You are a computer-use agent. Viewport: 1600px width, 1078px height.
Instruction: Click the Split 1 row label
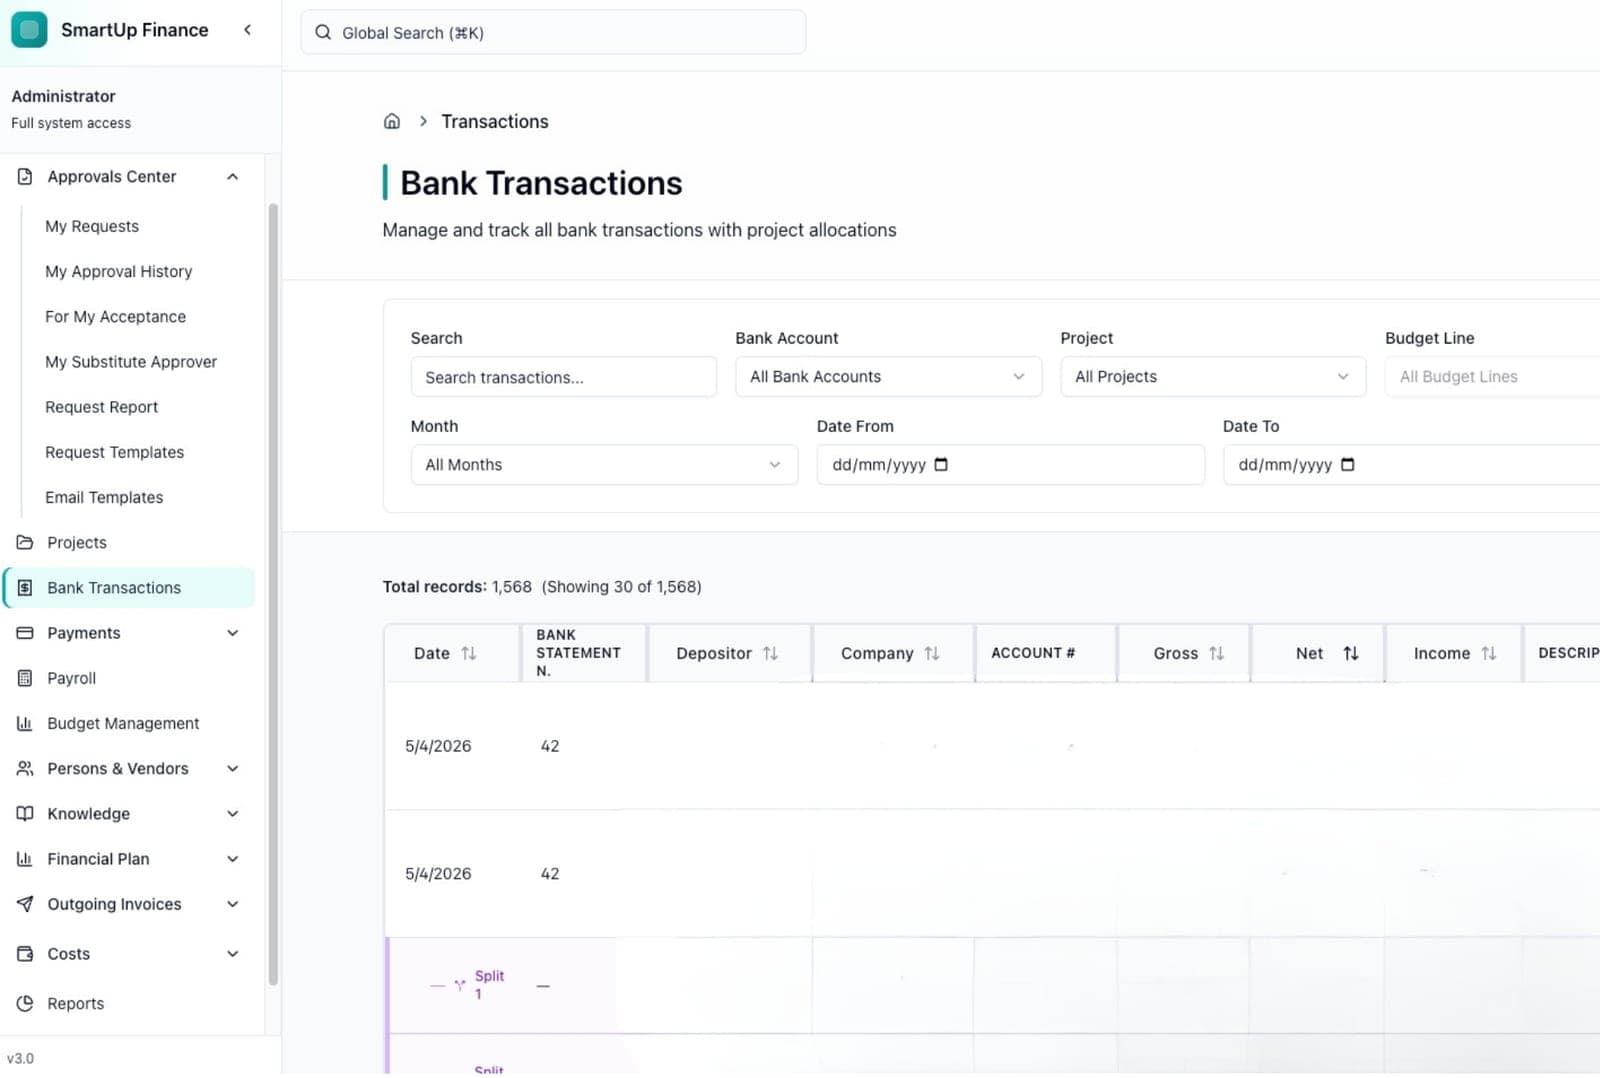click(x=489, y=985)
